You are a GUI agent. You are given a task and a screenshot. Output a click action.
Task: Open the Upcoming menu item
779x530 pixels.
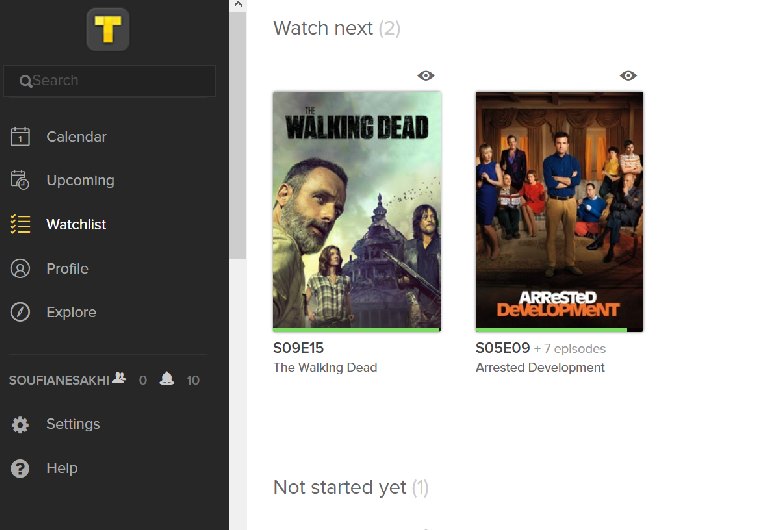coord(80,180)
